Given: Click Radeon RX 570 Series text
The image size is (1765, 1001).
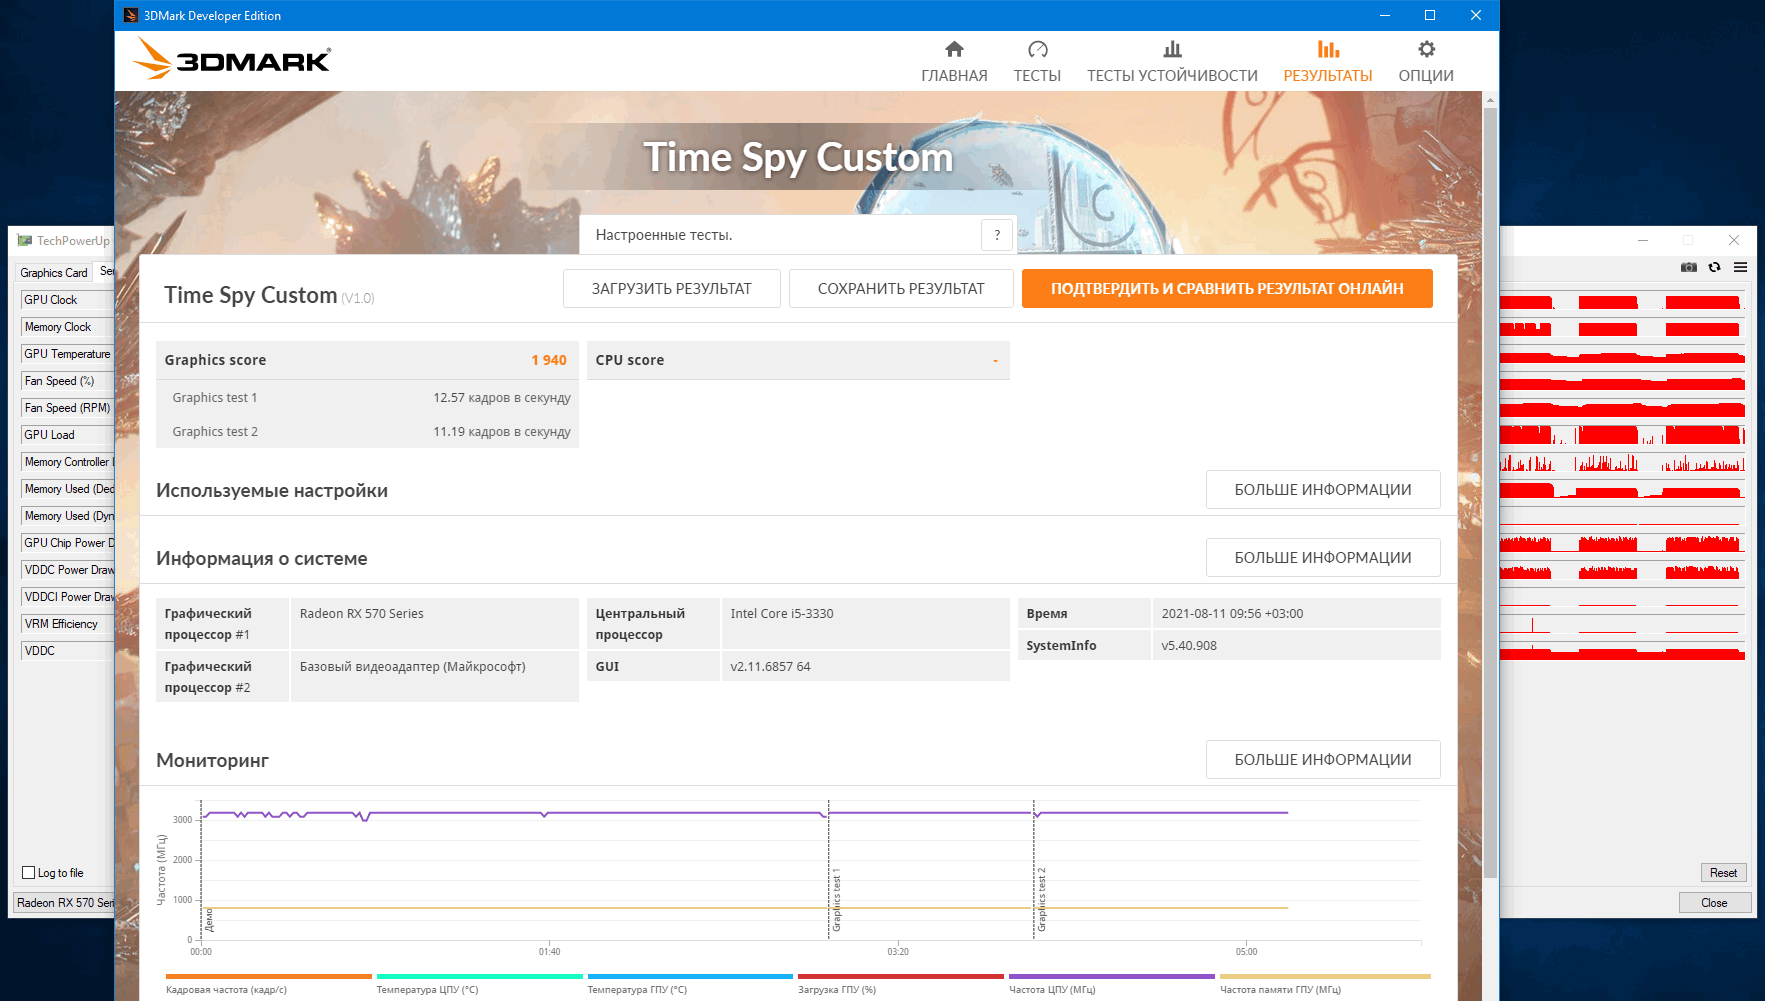Looking at the screenshot, I should coord(362,613).
